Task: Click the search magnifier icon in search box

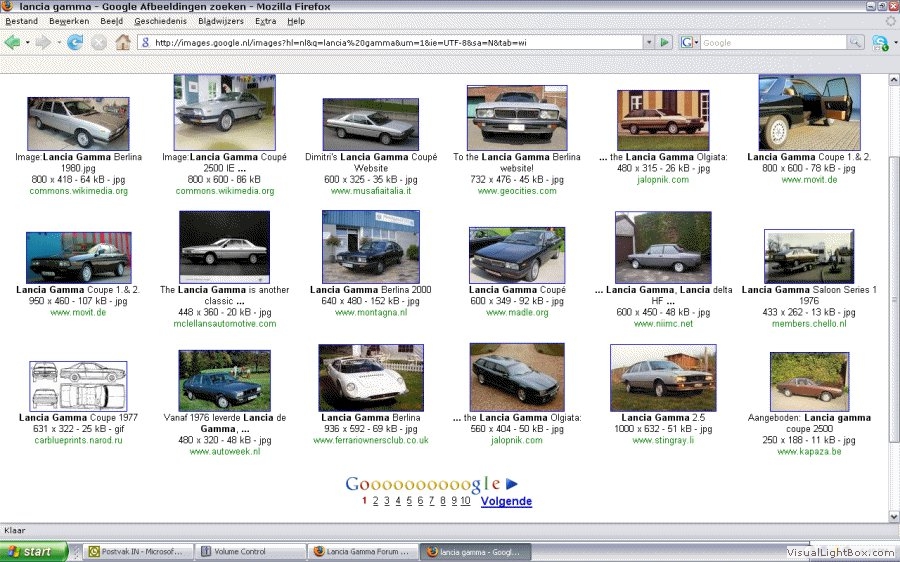Action: click(x=855, y=42)
